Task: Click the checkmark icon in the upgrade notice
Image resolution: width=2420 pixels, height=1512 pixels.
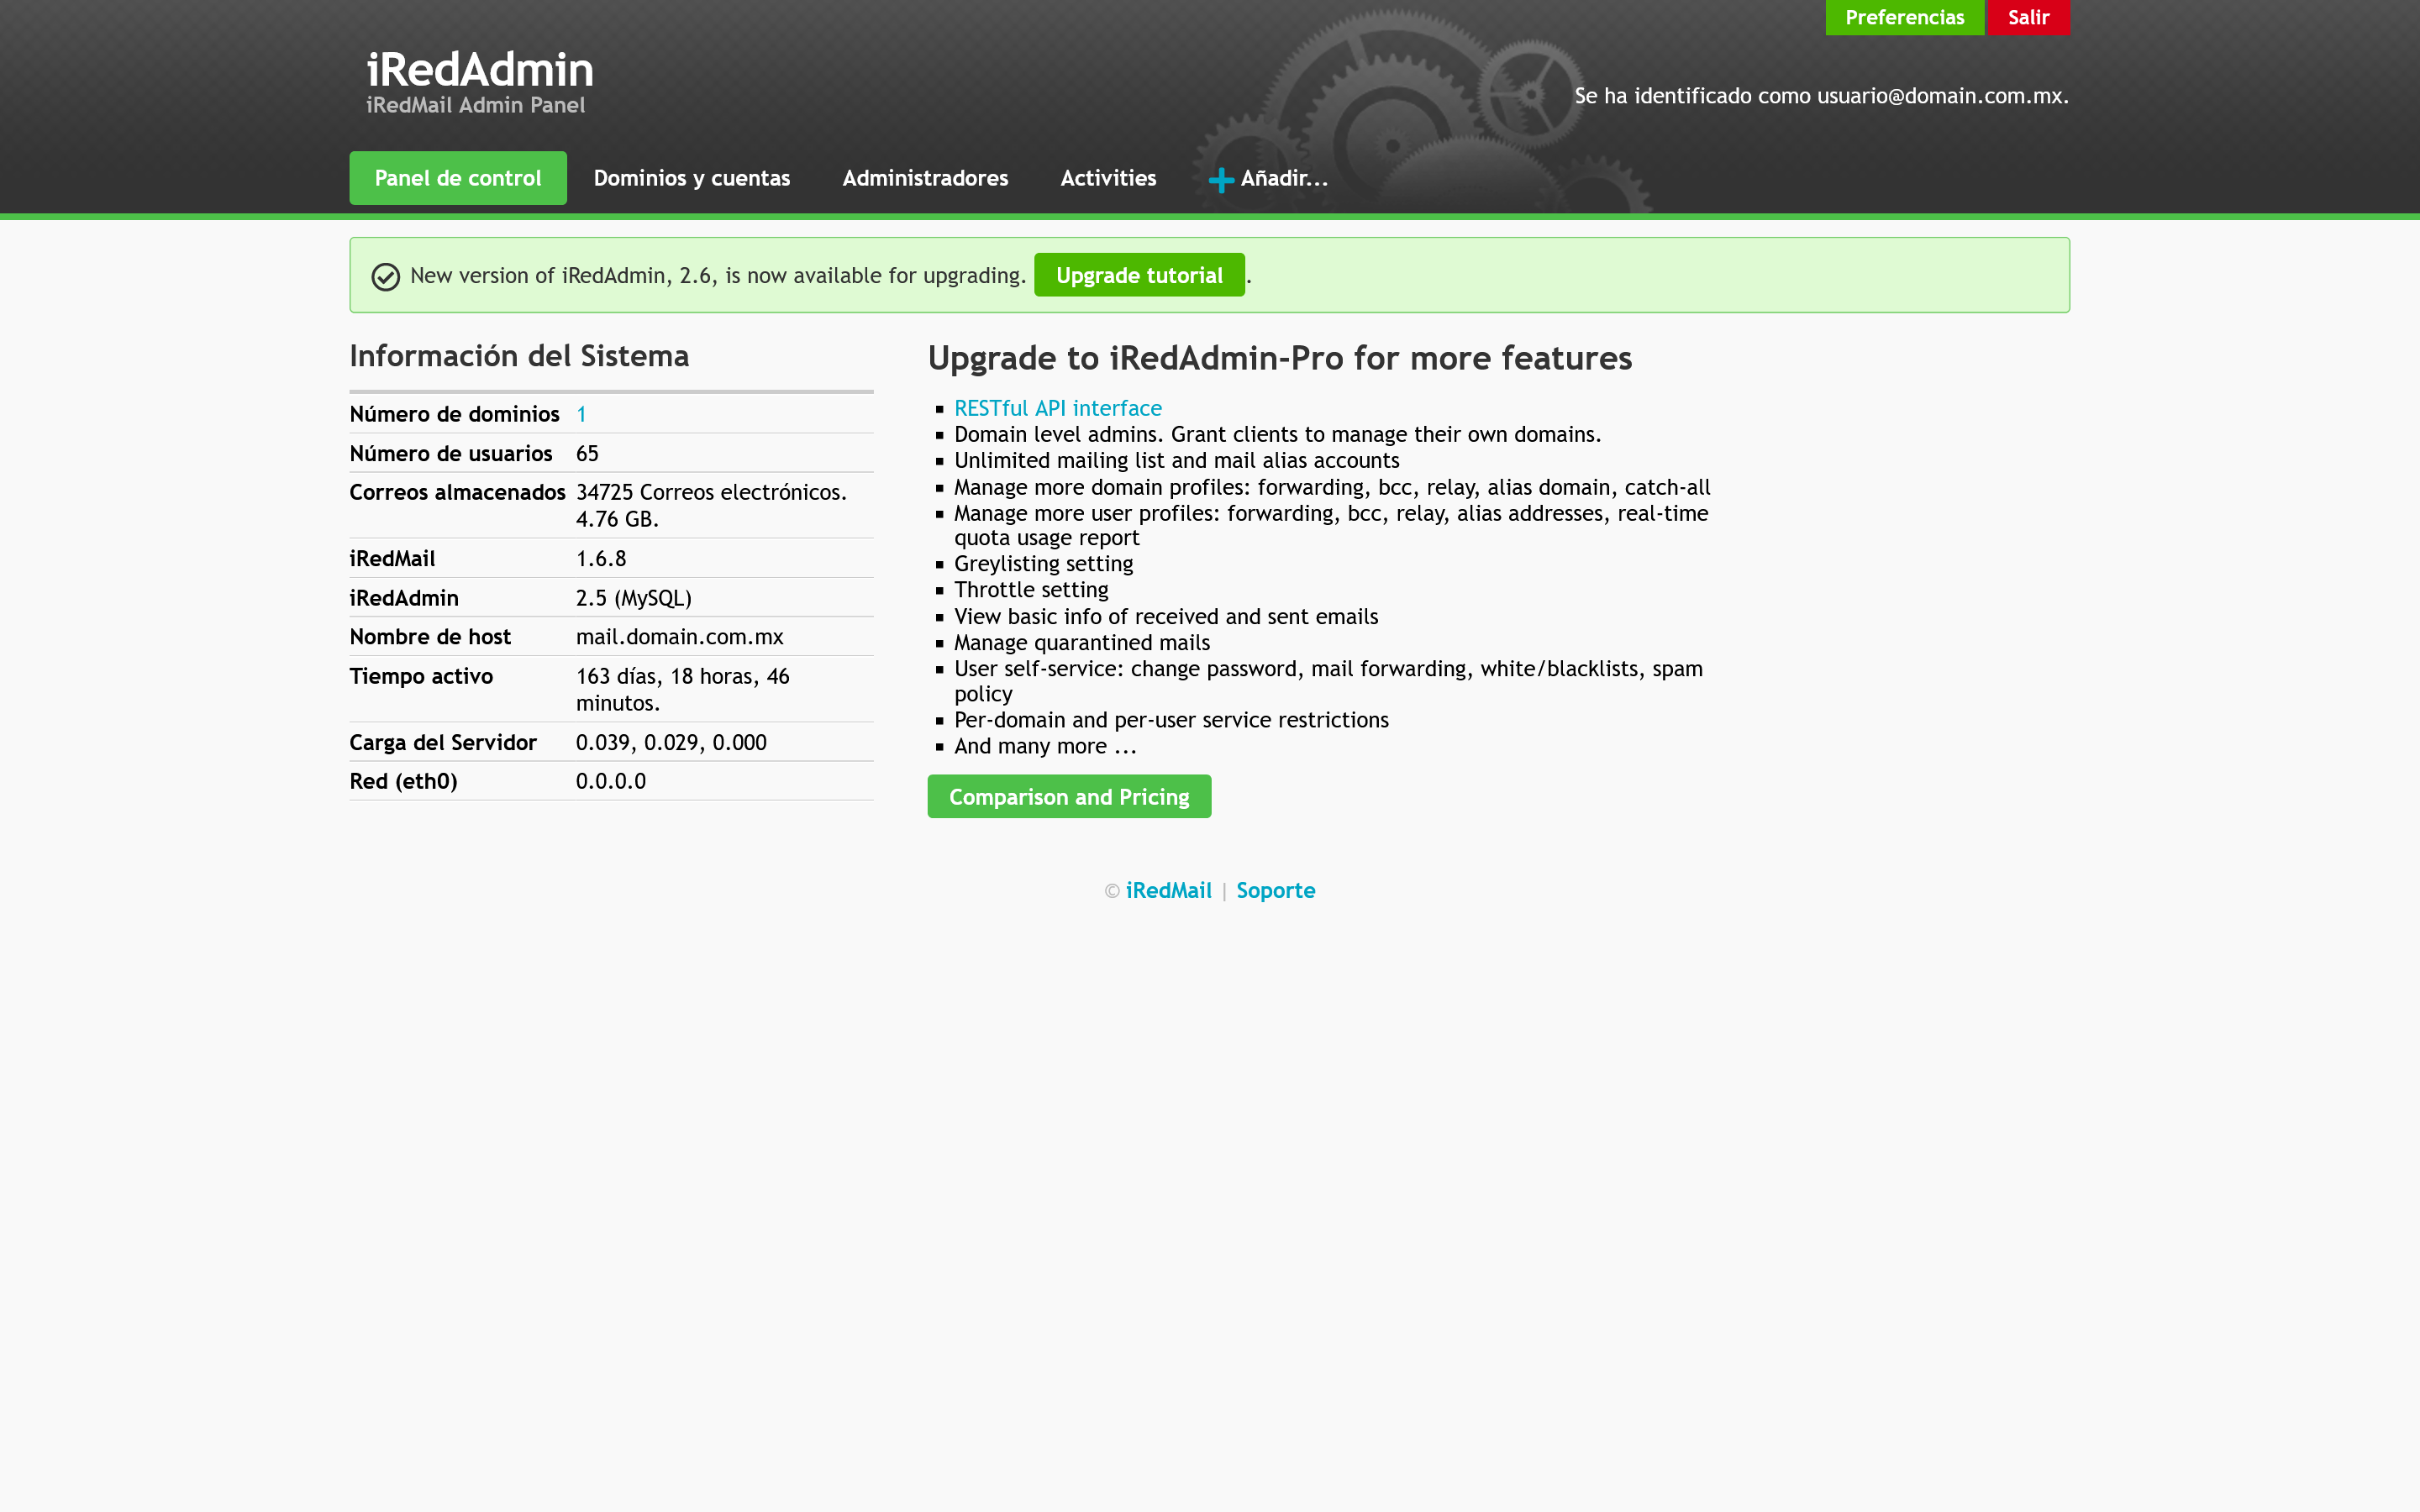Action: point(386,277)
